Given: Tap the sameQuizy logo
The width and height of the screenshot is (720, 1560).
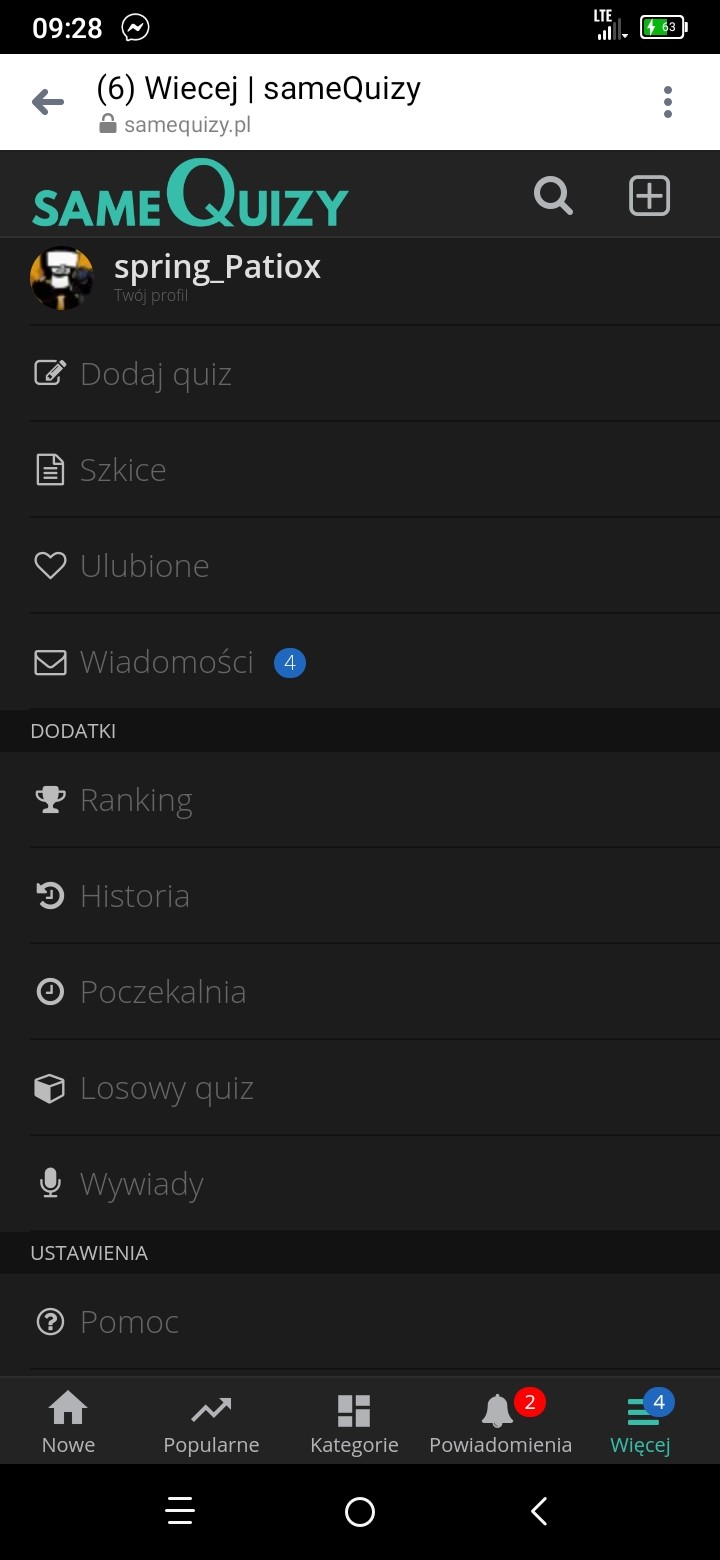Looking at the screenshot, I should [190, 195].
